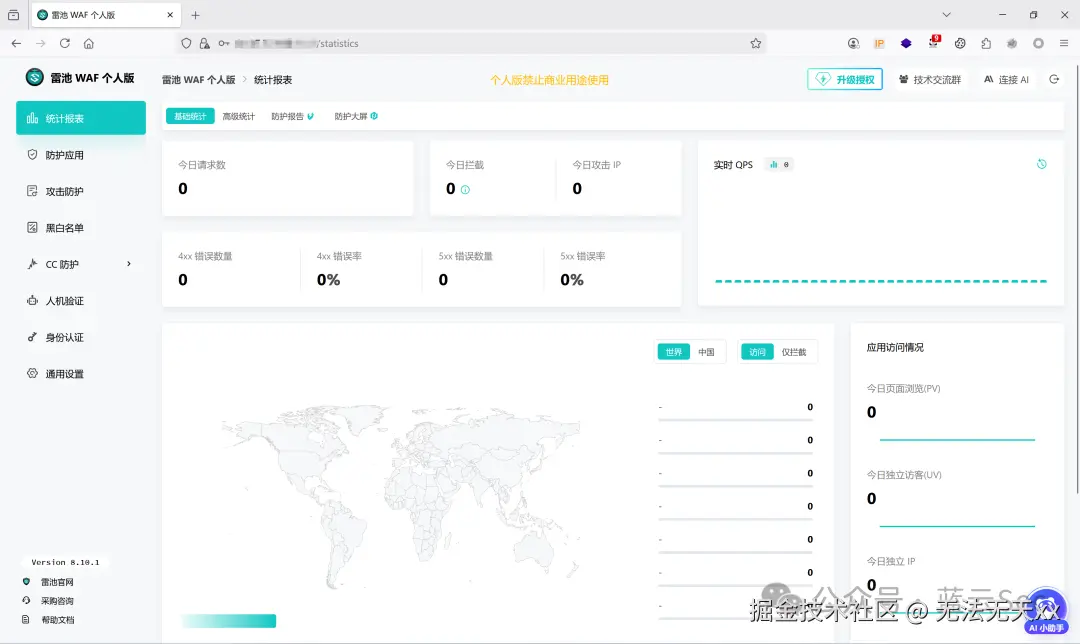Open the 攻击防护 section in sidebar
1080x644 pixels.
coord(30,190)
